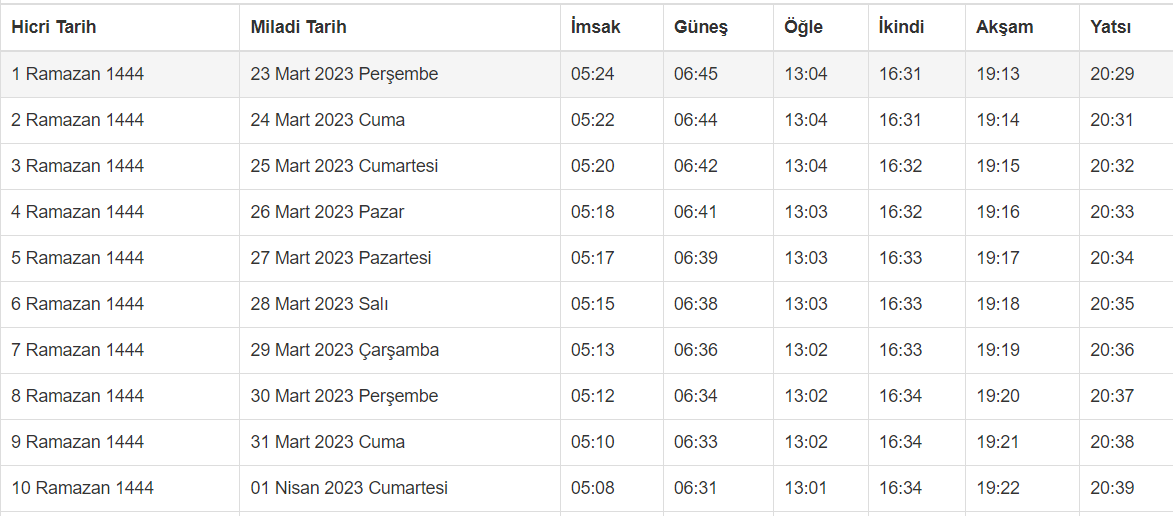Click the 23 Mart 2023 Perşembe cell
This screenshot has height=516, width=1173.
(x=344, y=74)
